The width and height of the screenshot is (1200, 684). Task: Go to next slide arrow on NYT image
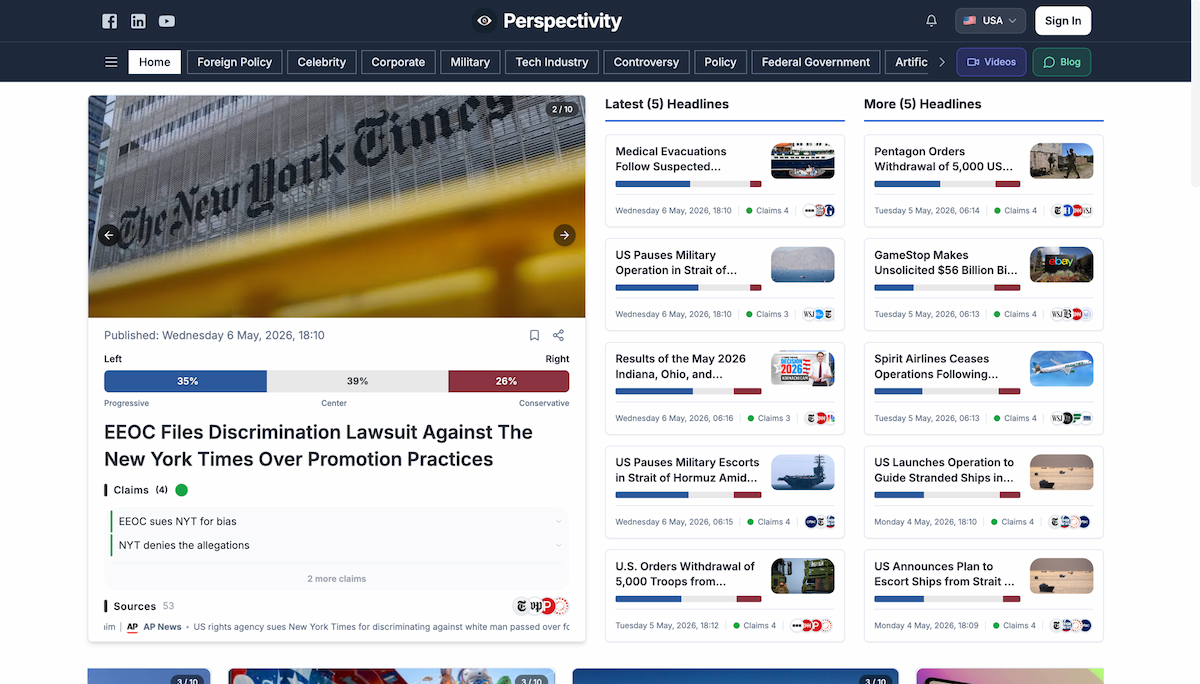click(x=564, y=235)
